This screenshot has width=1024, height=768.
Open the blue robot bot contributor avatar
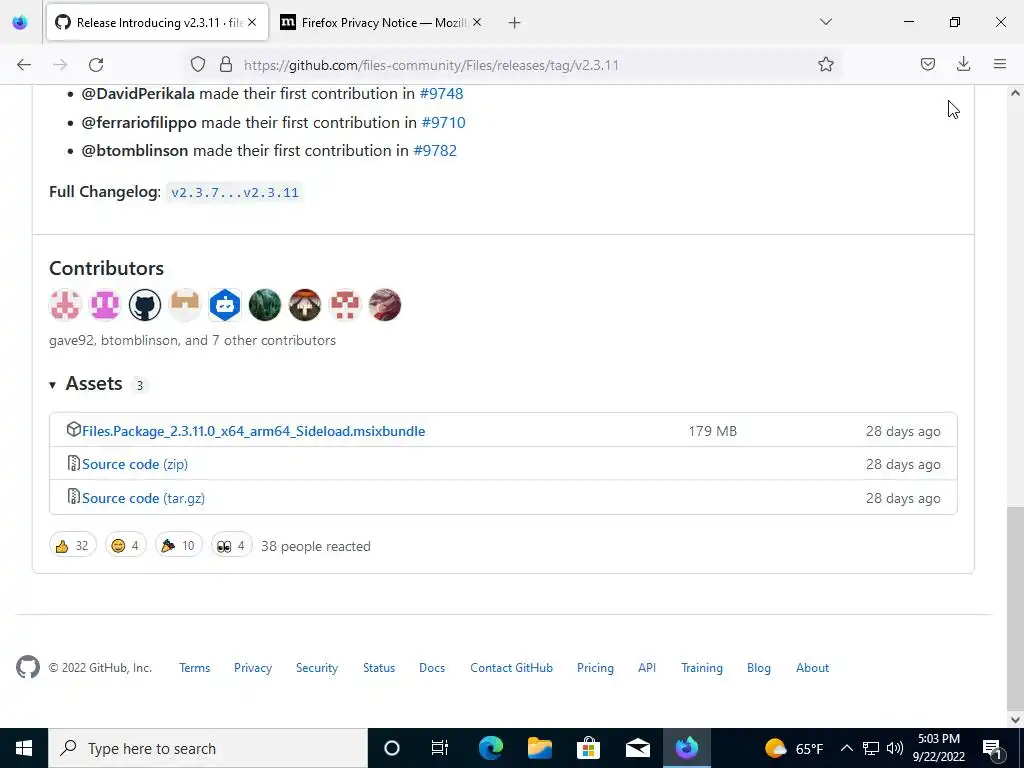(225, 305)
